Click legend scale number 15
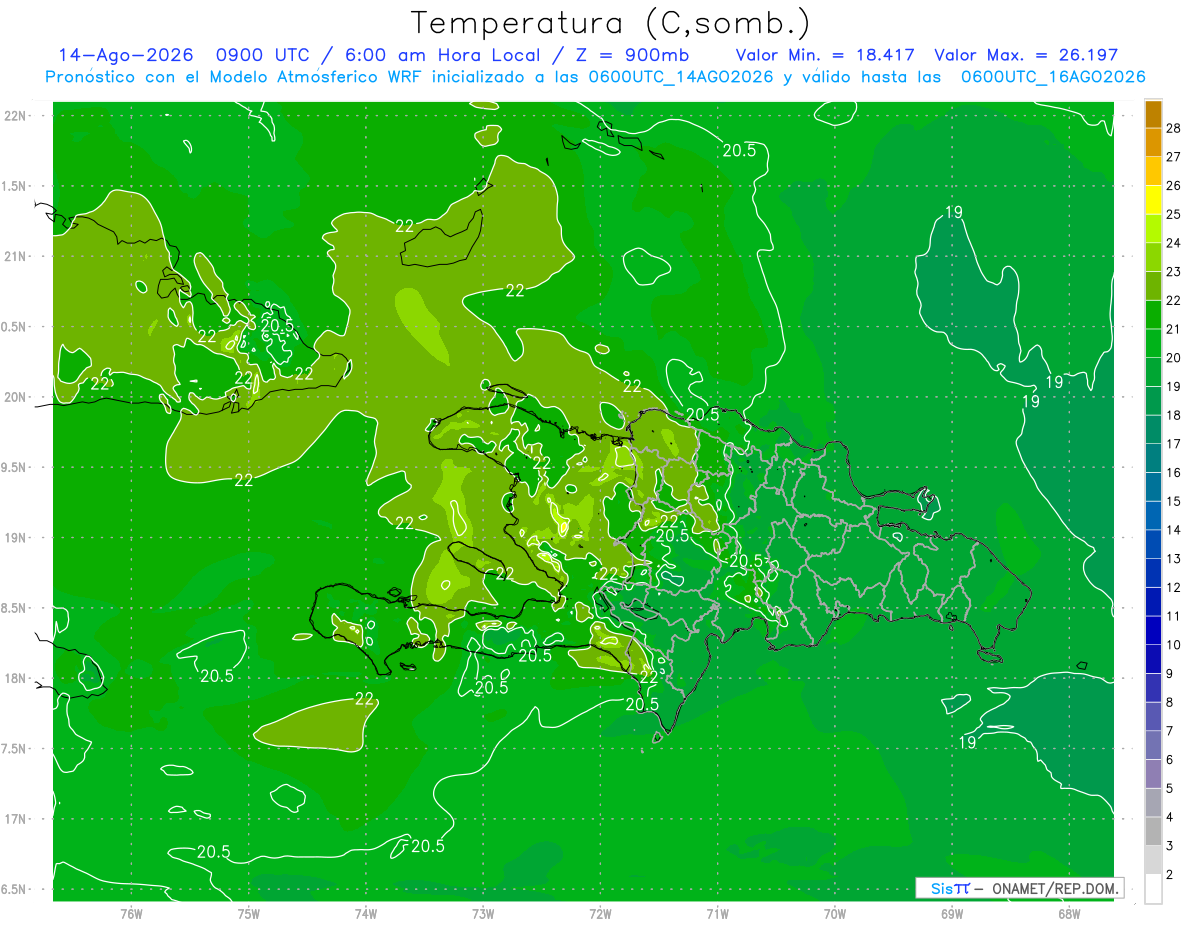 (x=1174, y=501)
